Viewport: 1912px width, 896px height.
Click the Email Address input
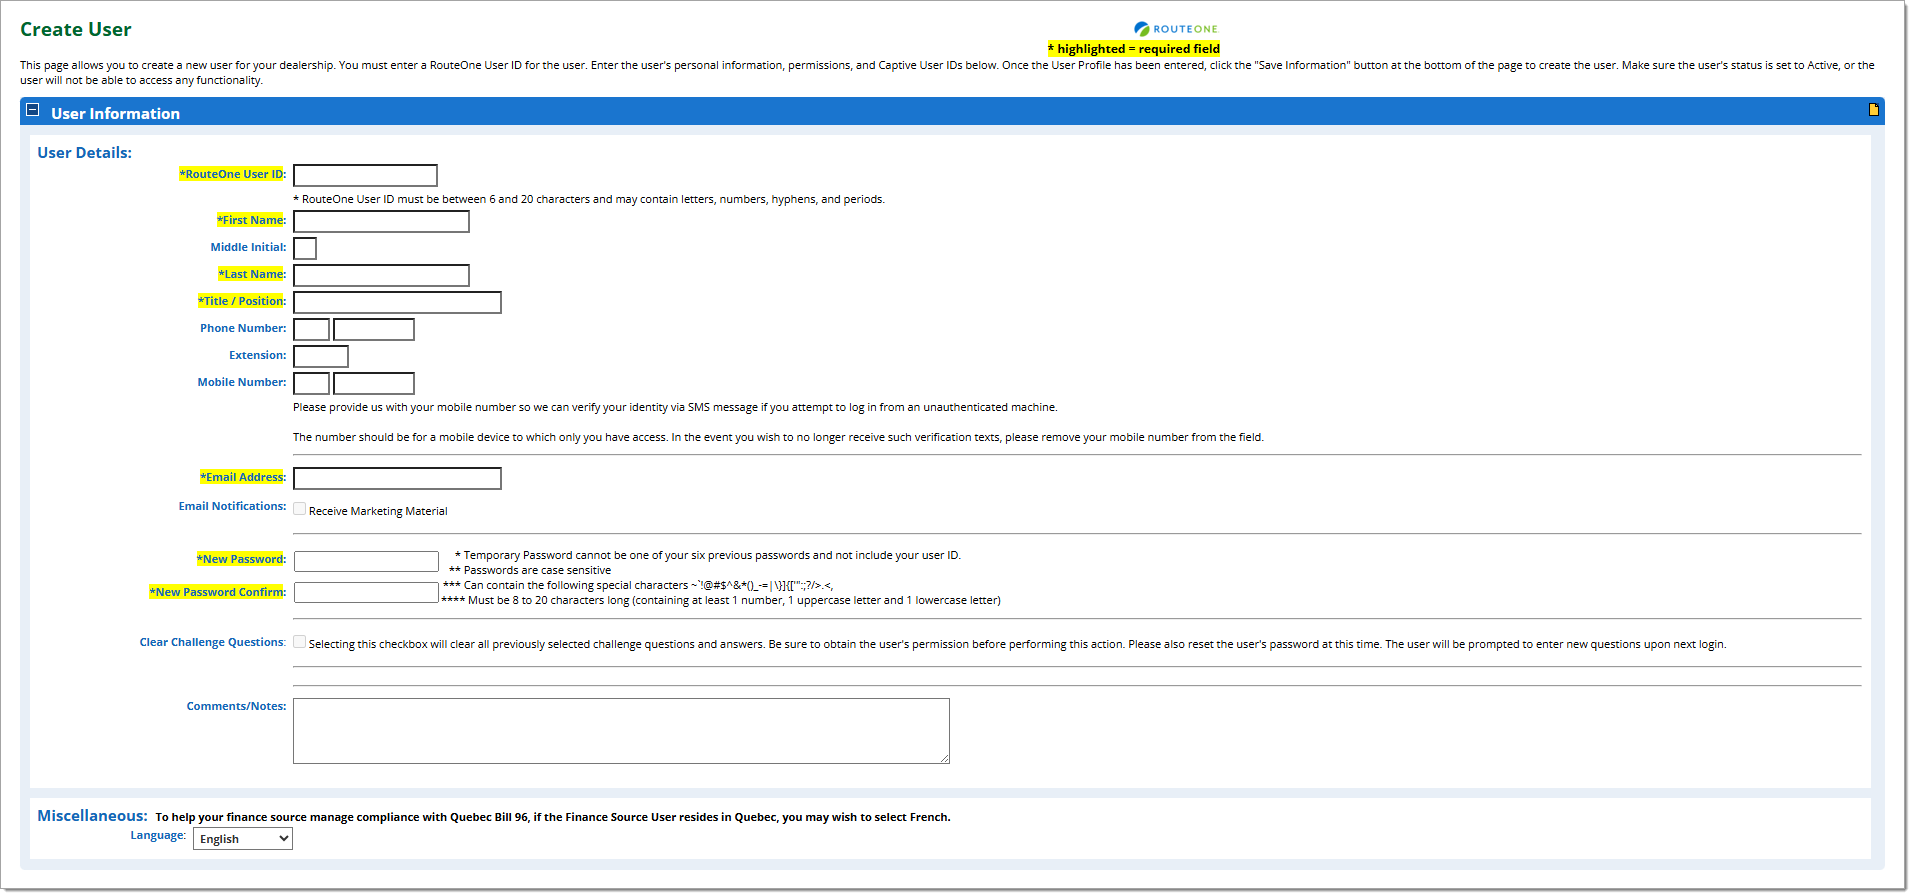tap(397, 478)
